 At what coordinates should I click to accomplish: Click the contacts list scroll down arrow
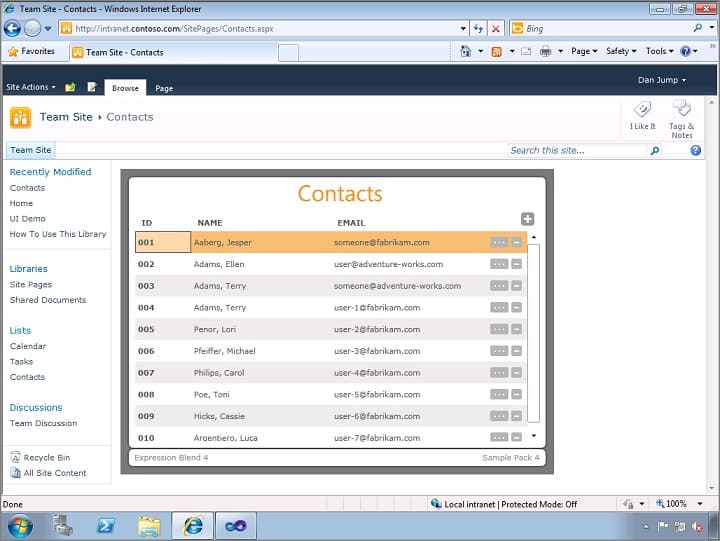[x=534, y=435]
